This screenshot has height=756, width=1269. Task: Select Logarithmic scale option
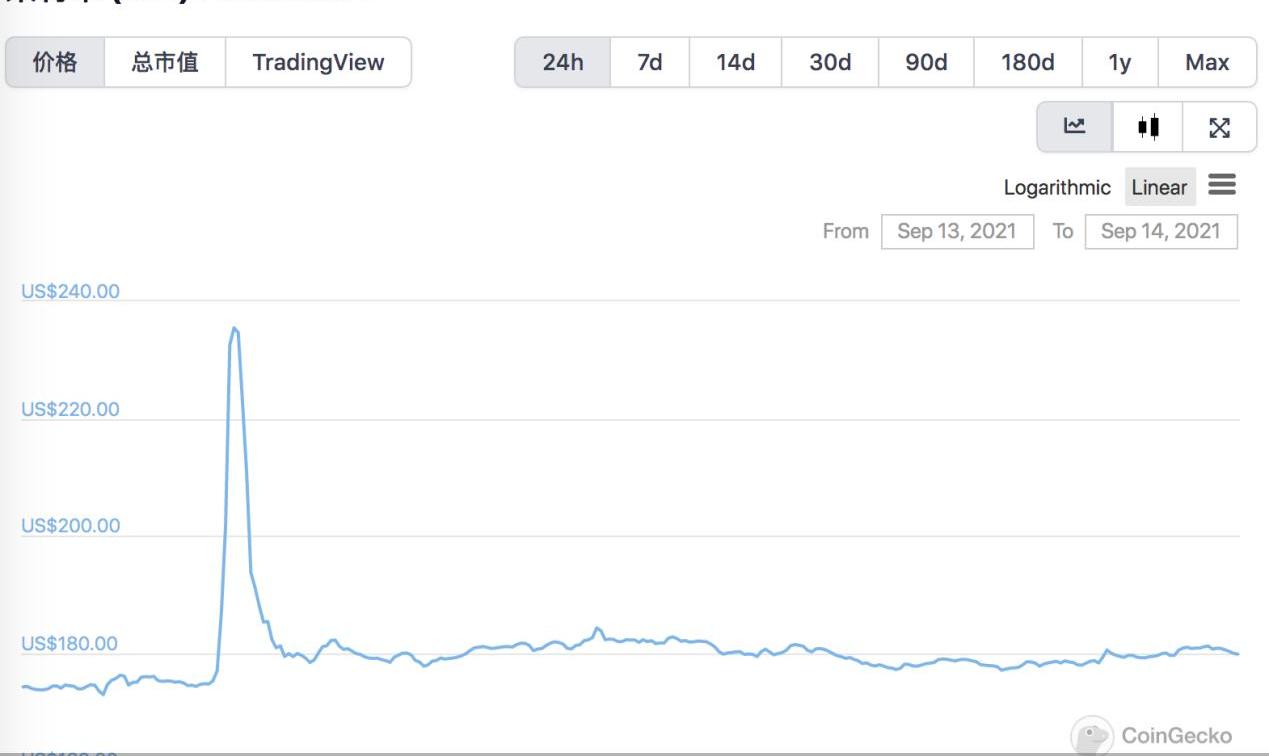pos(1057,187)
